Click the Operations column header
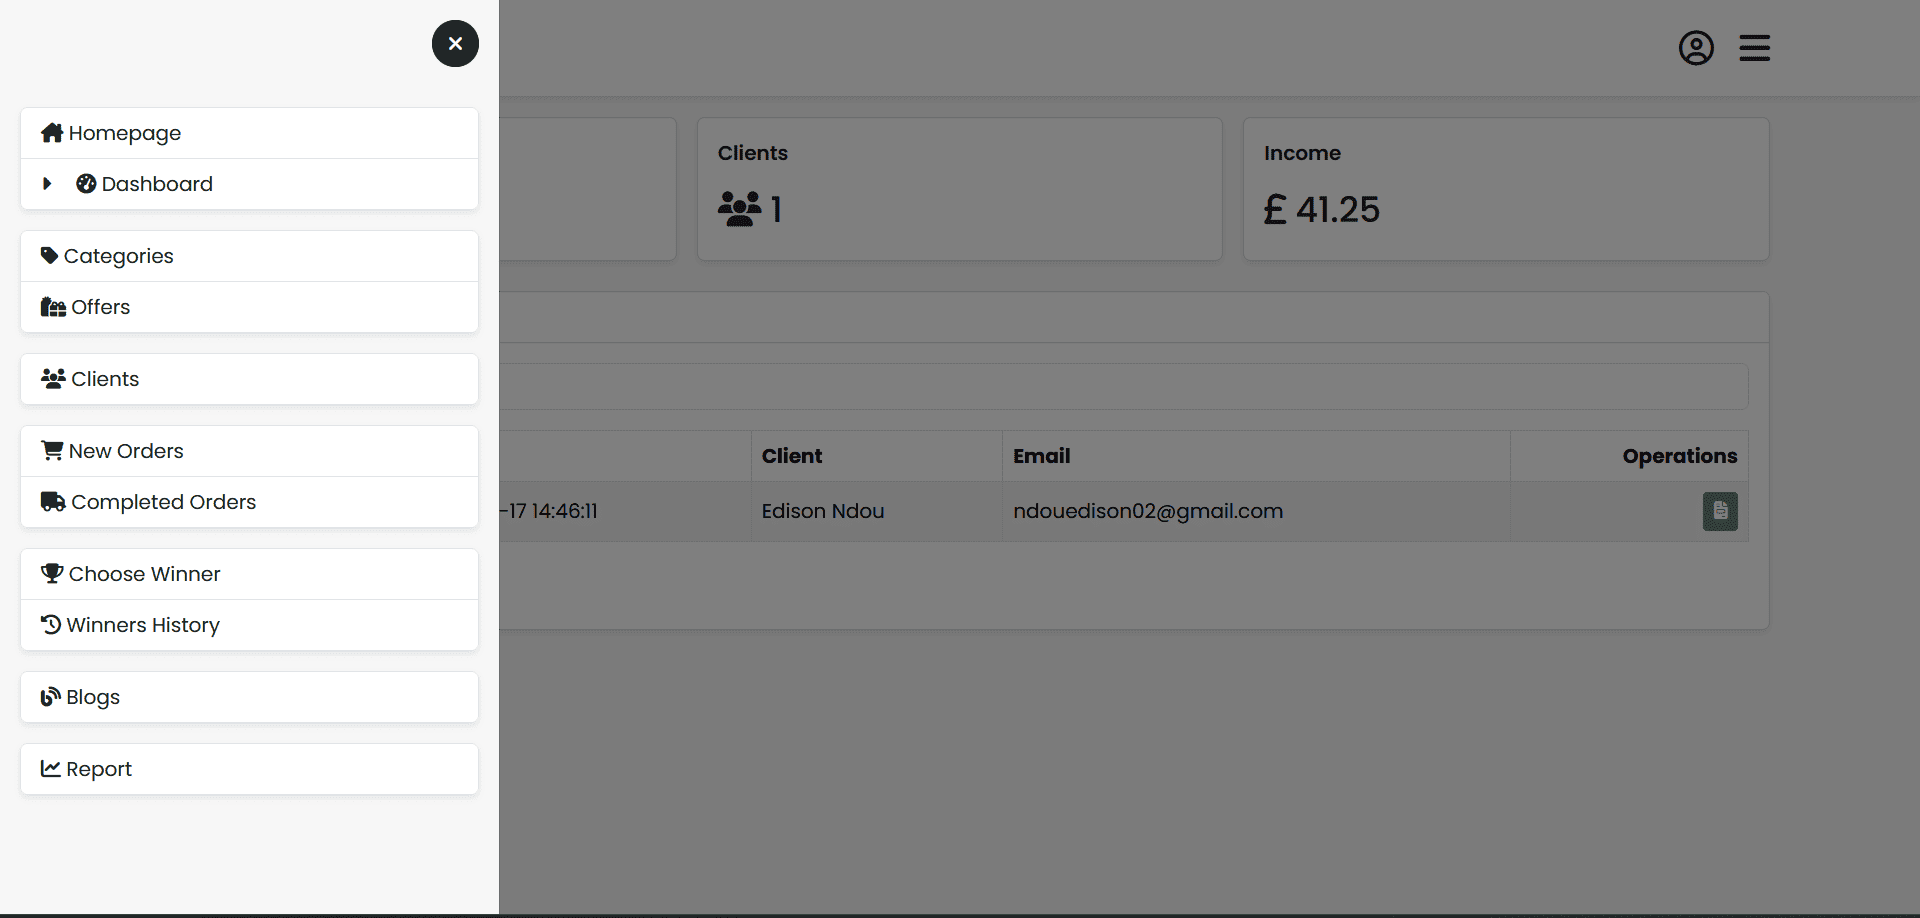Image resolution: width=1920 pixels, height=918 pixels. point(1679,456)
